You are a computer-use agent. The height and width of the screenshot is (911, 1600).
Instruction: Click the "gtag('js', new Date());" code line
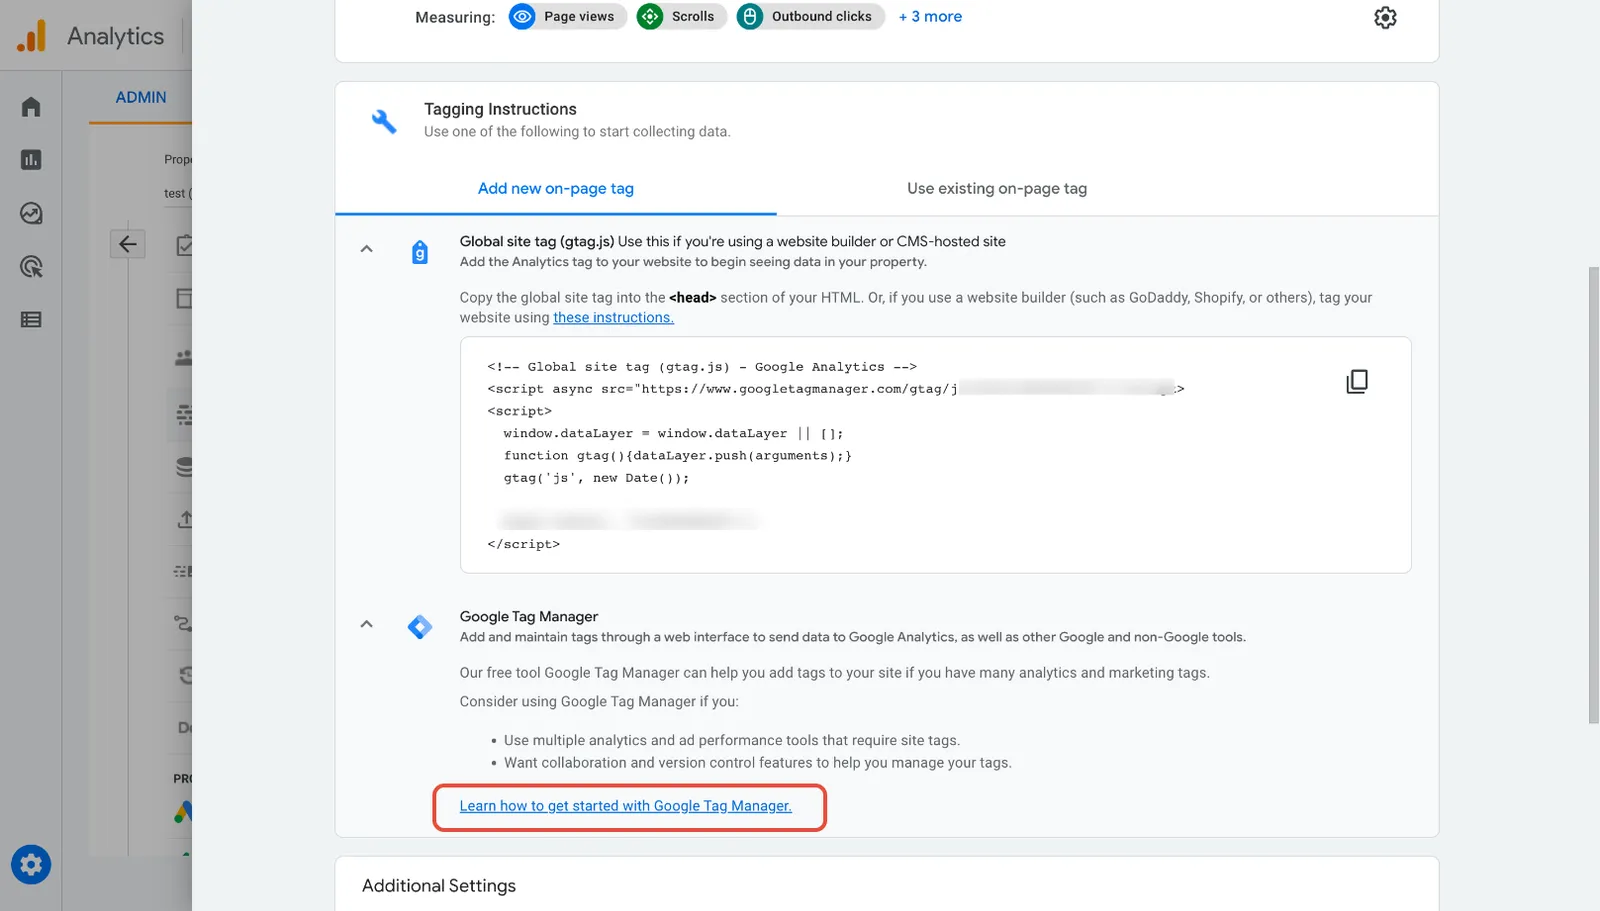pos(597,478)
